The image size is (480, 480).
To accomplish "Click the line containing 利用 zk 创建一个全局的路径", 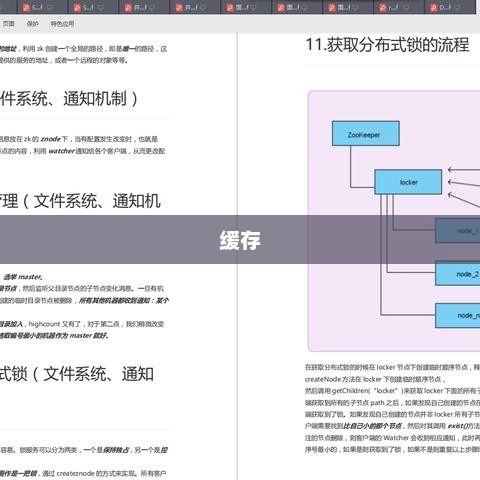I will (x=83, y=49).
